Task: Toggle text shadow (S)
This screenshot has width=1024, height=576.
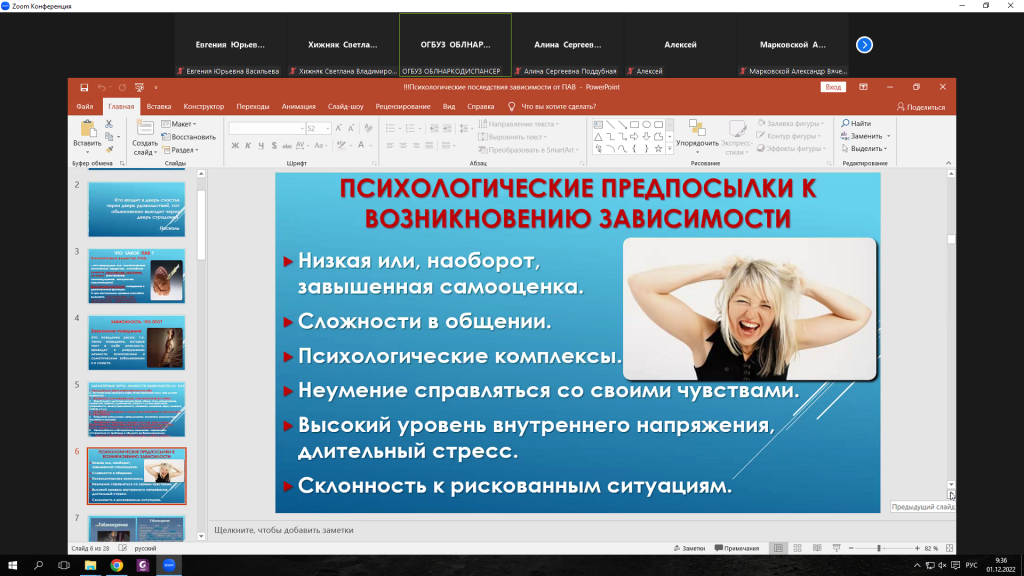Action: point(274,146)
